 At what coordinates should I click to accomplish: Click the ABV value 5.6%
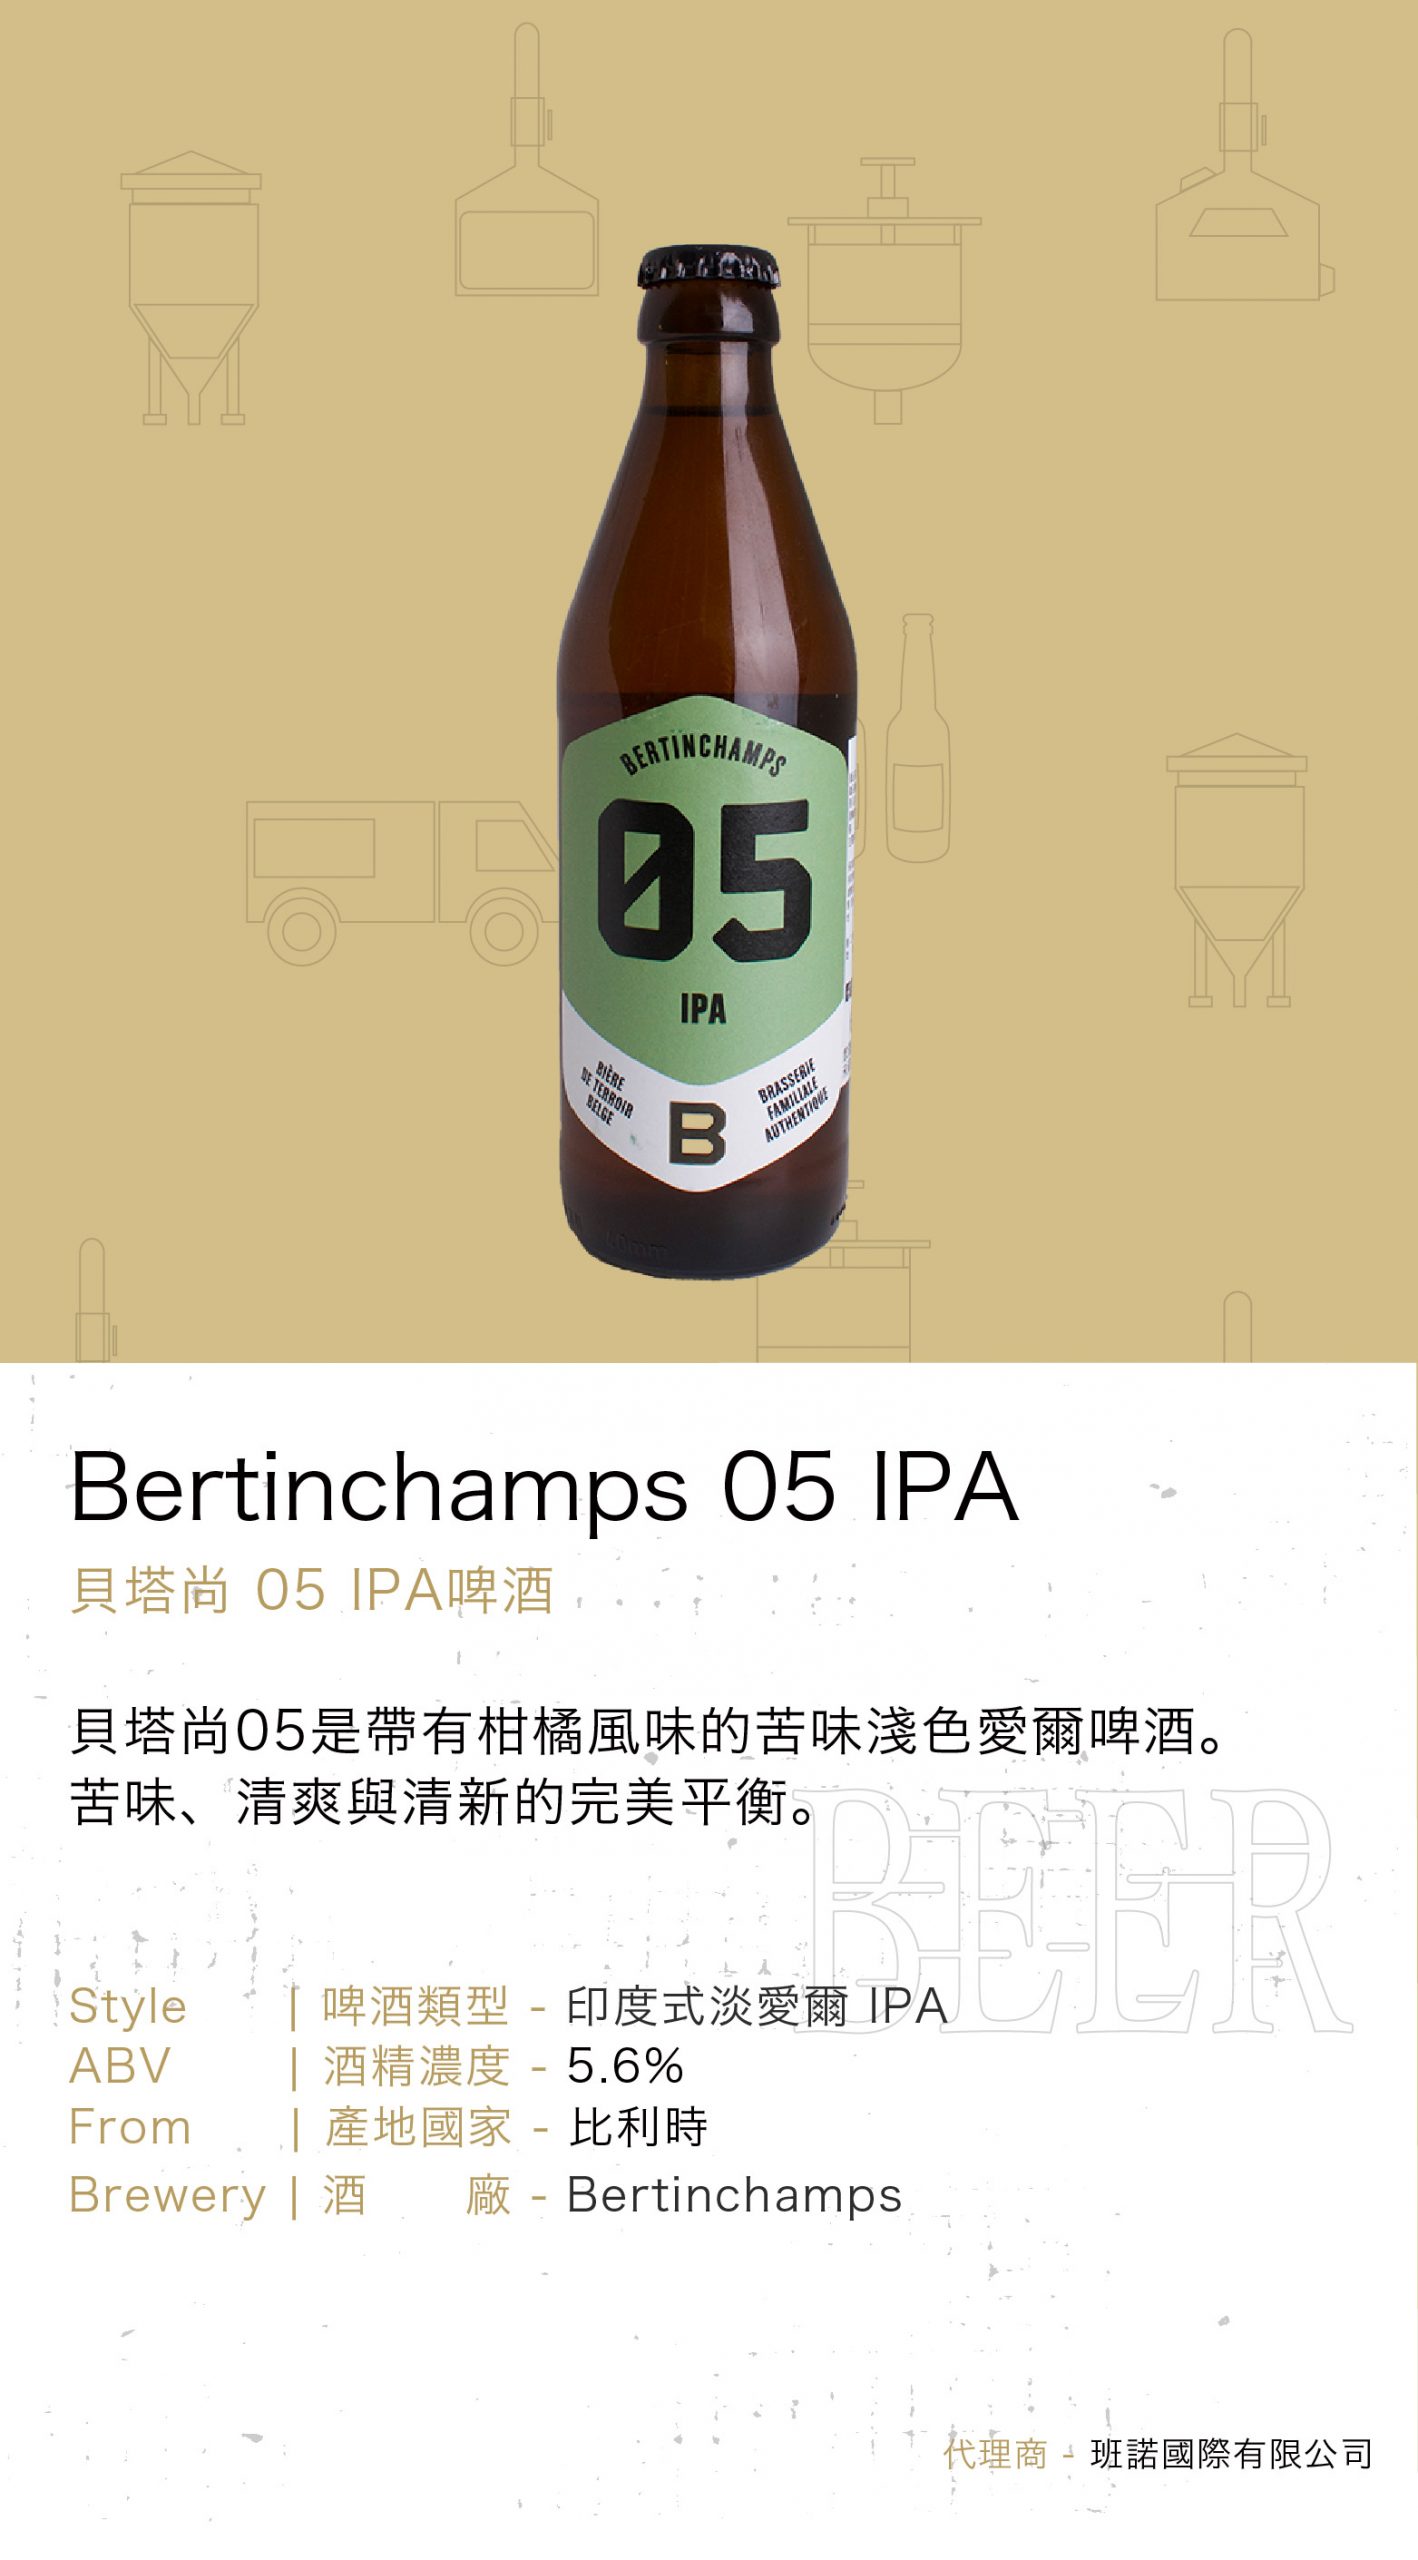625,2066
